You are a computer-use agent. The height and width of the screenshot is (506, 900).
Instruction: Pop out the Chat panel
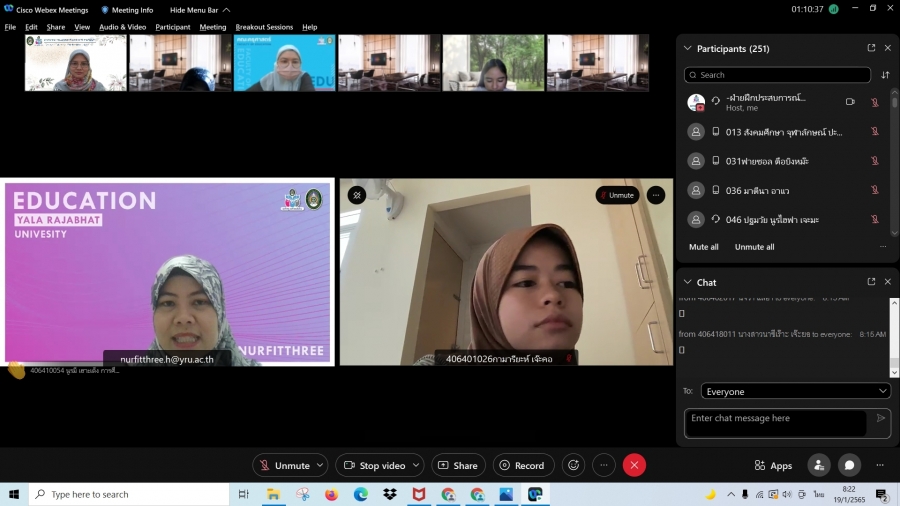pyautogui.click(x=871, y=282)
